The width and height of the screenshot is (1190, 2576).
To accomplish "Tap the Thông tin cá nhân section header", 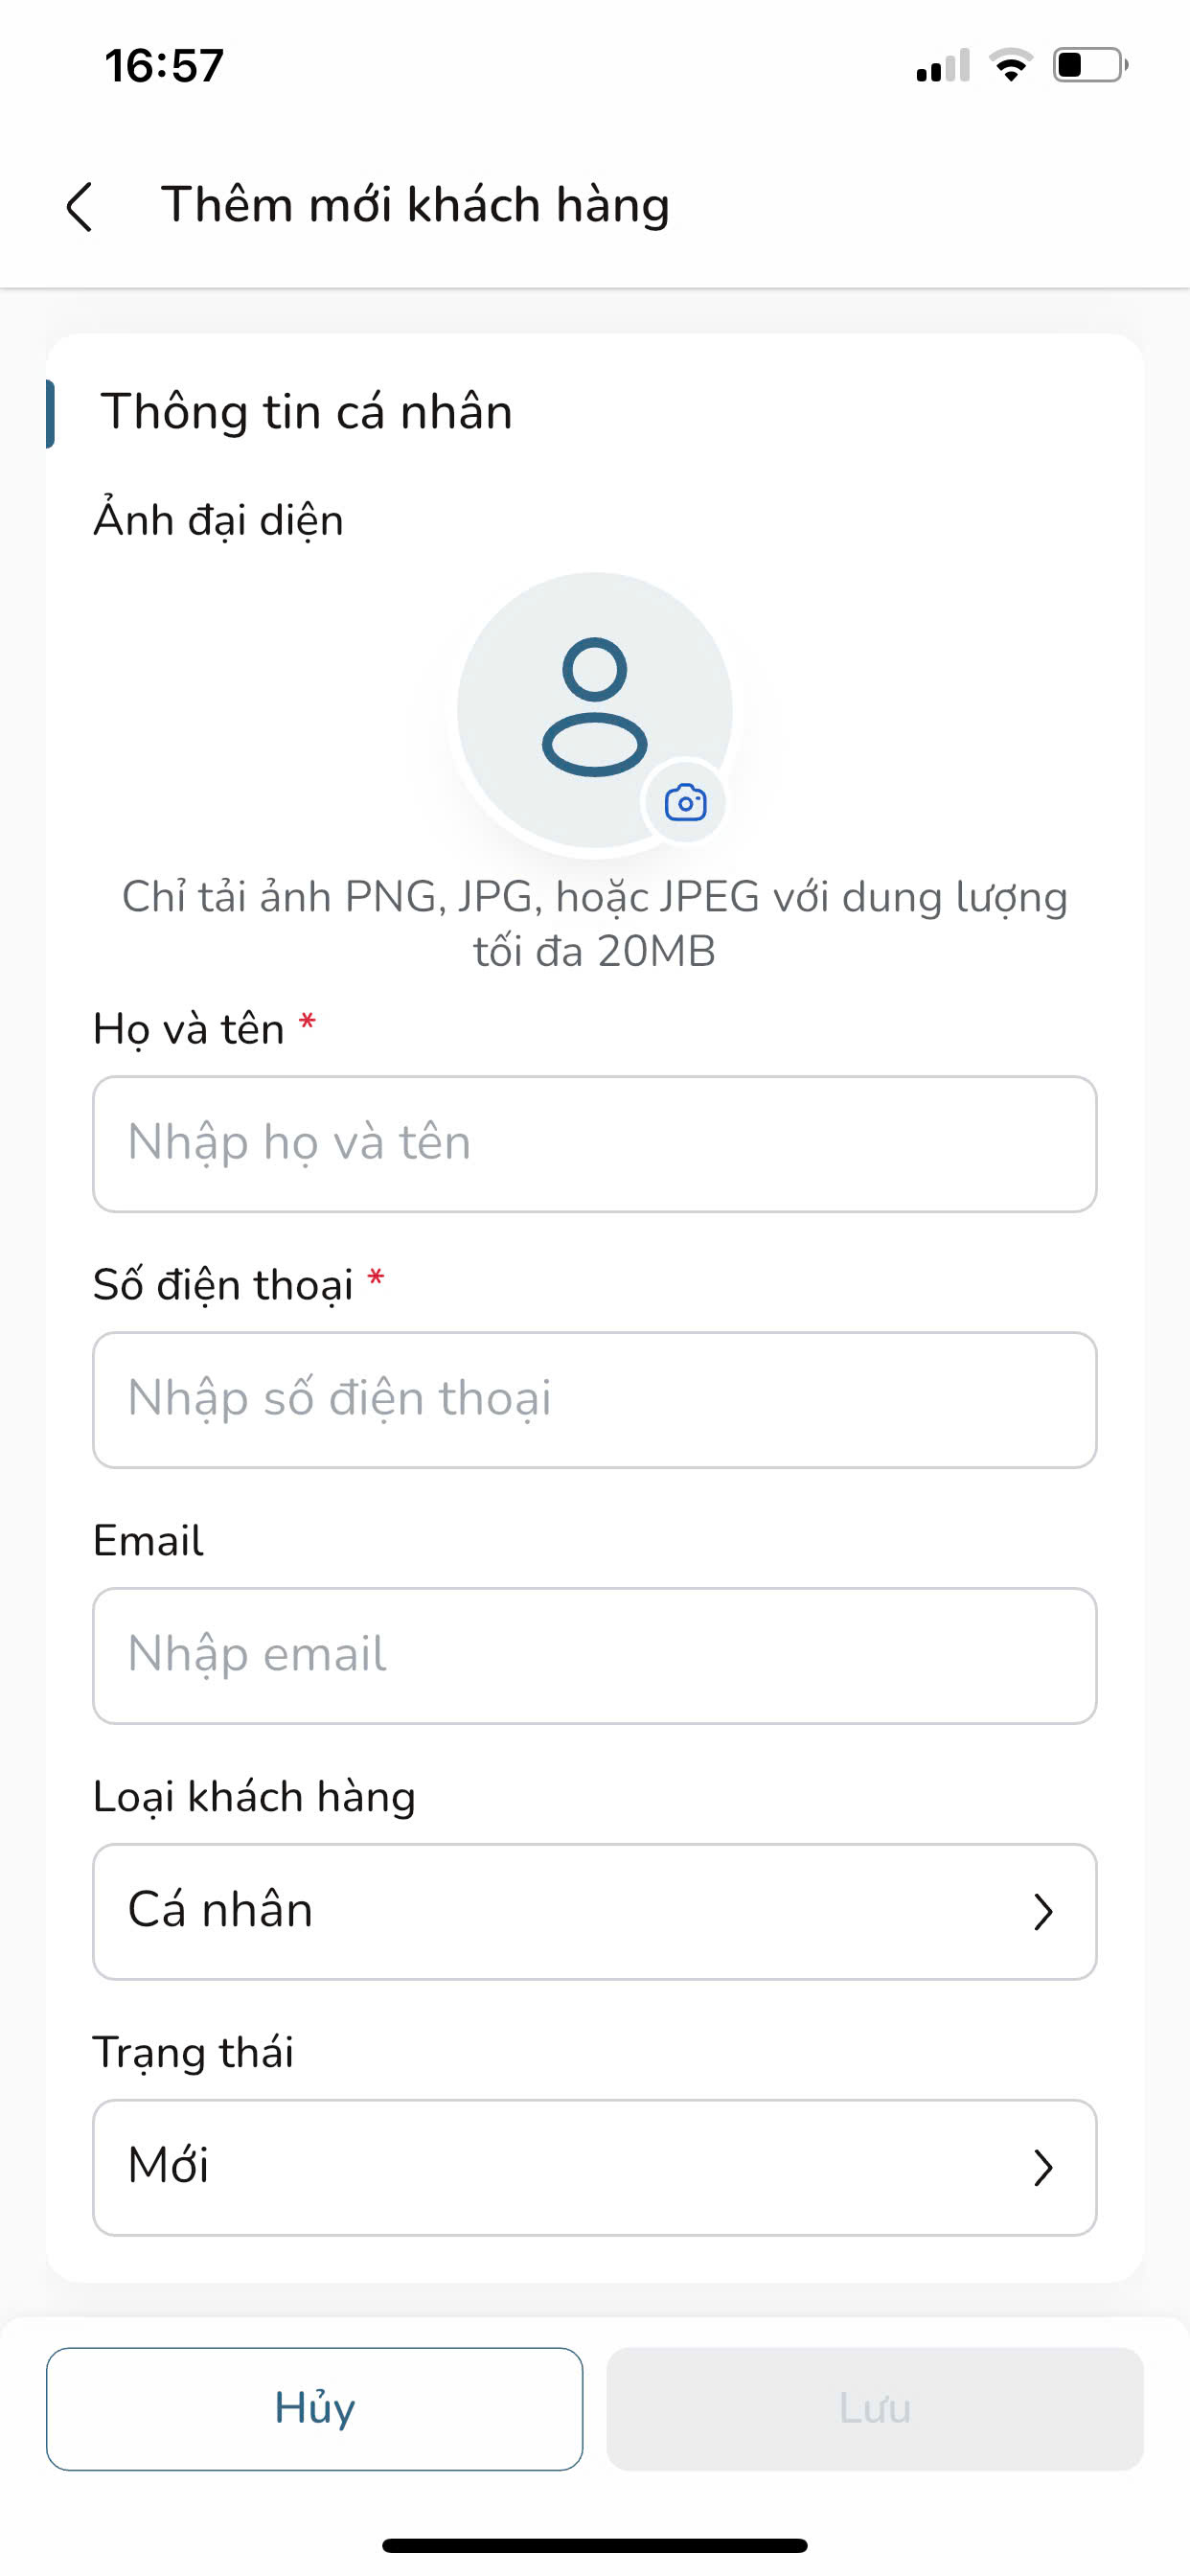I will click(306, 412).
